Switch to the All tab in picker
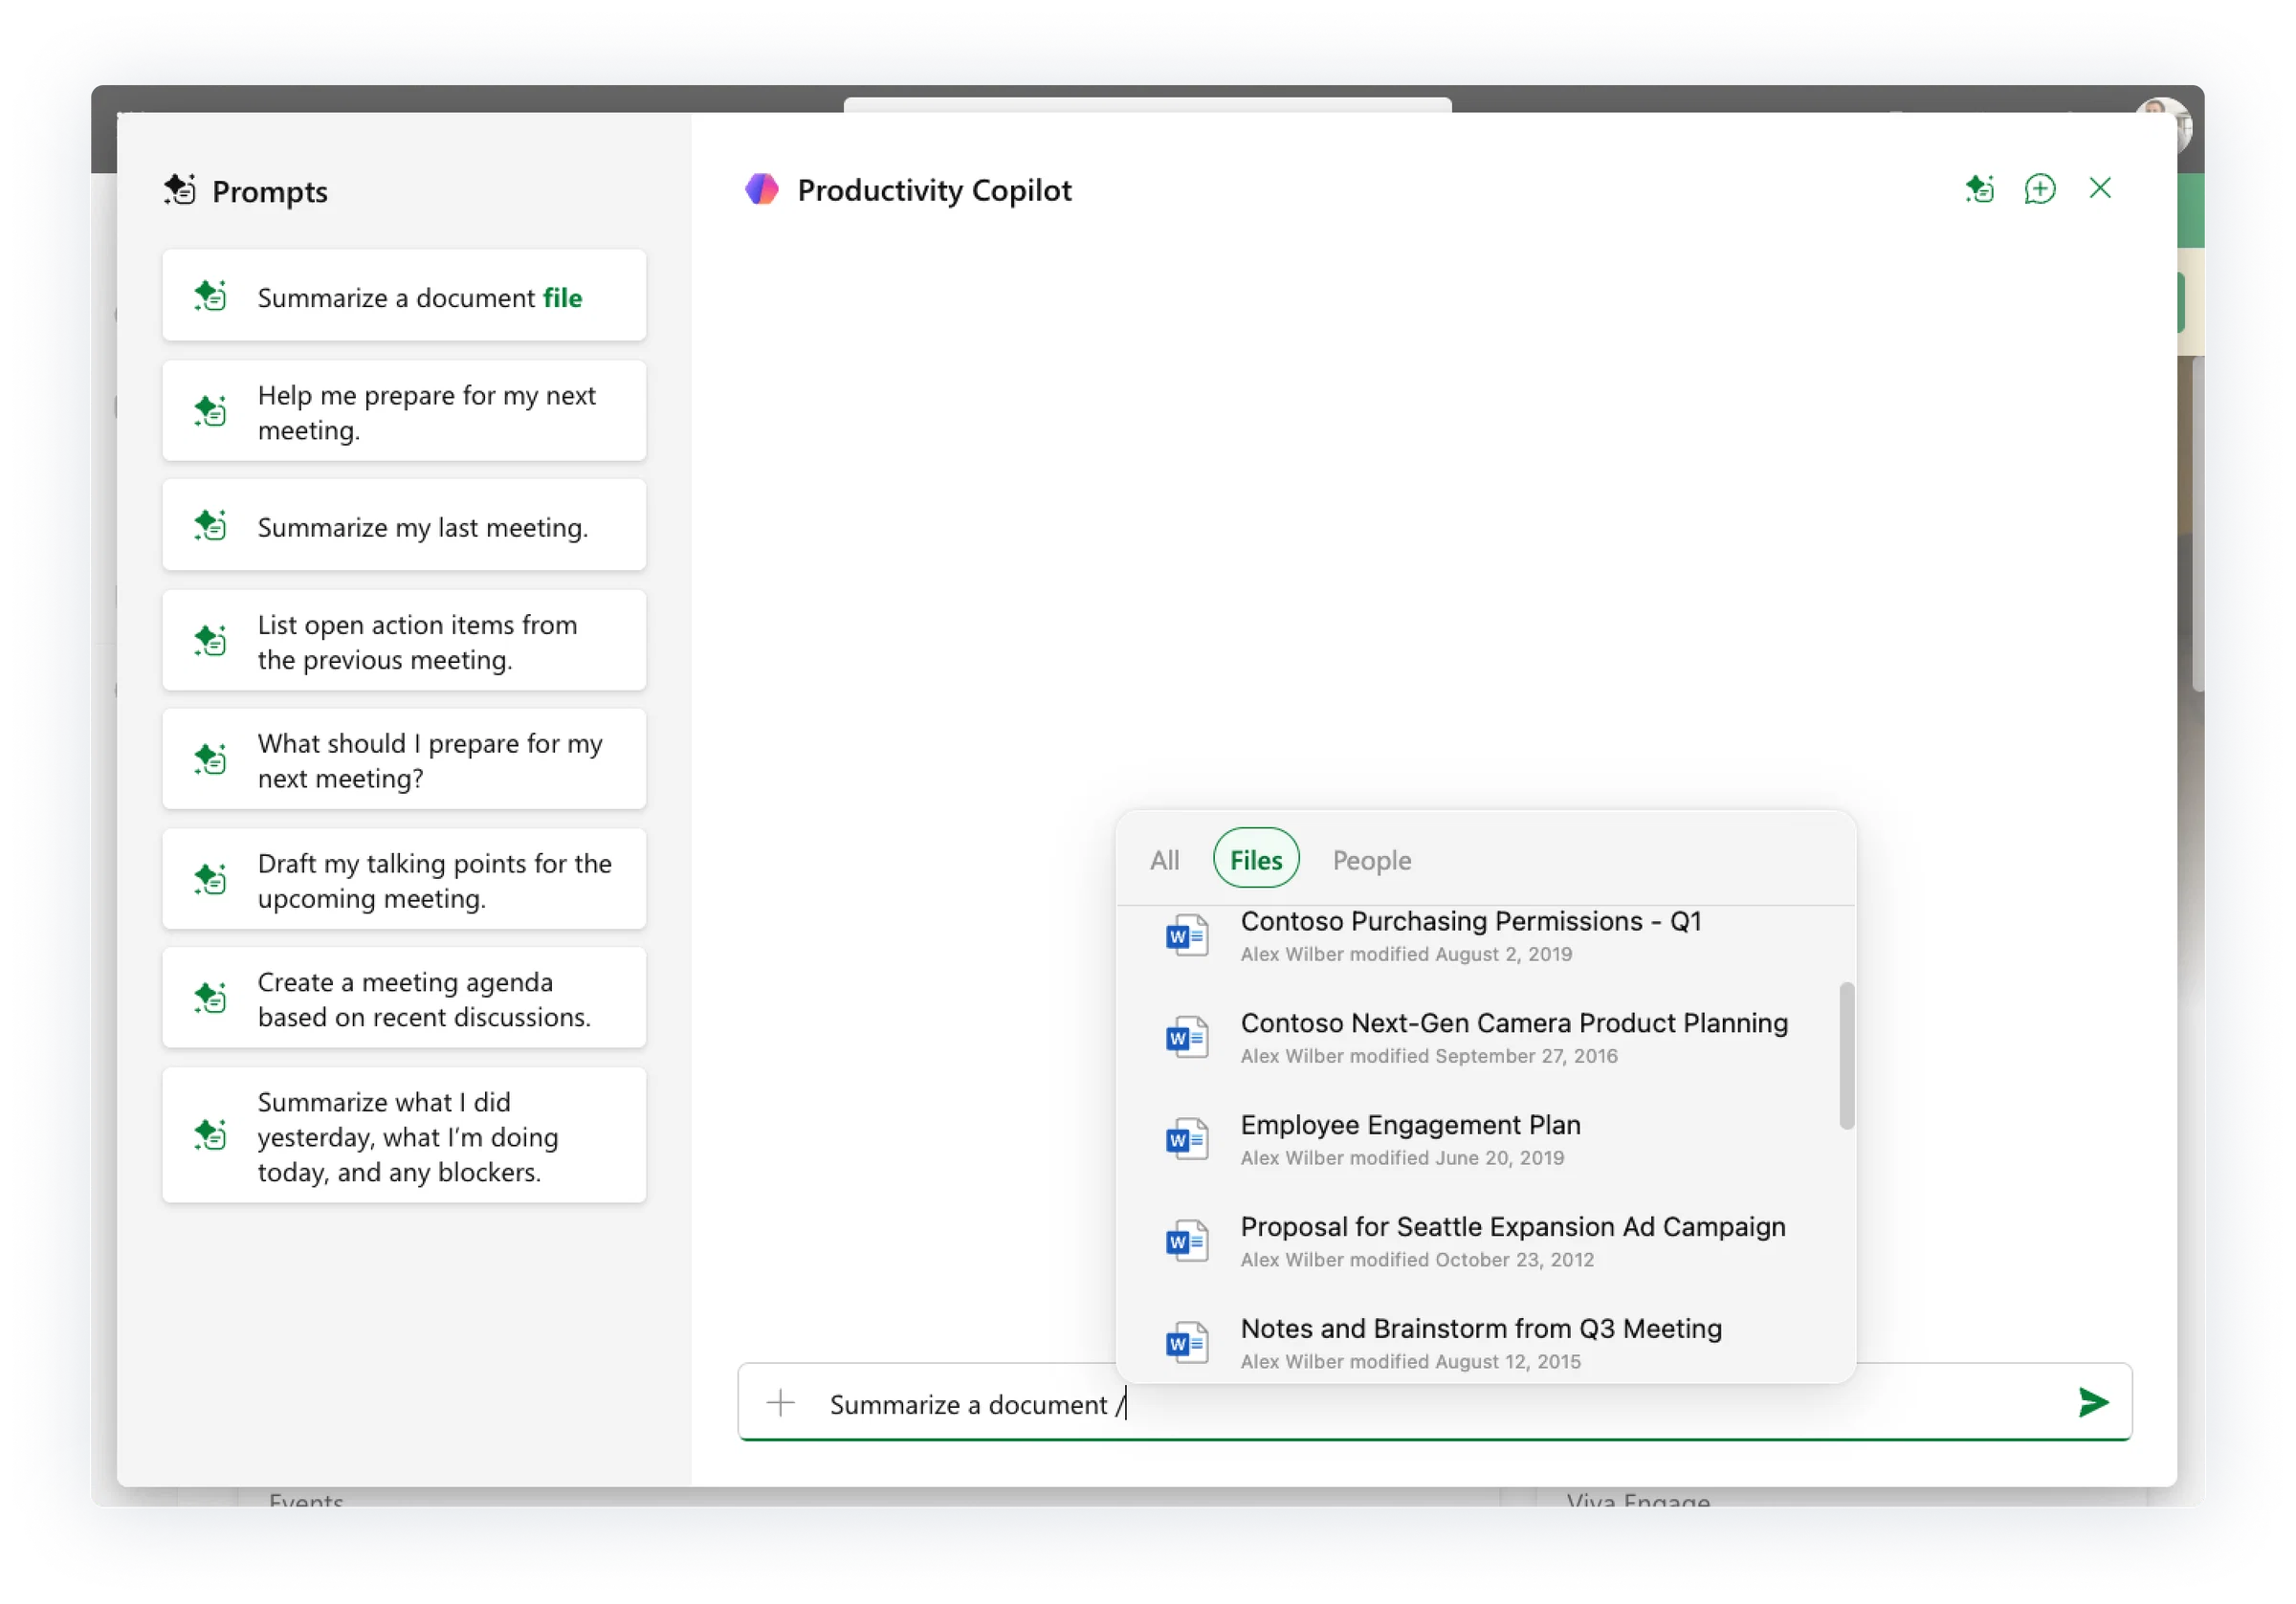 (1164, 860)
